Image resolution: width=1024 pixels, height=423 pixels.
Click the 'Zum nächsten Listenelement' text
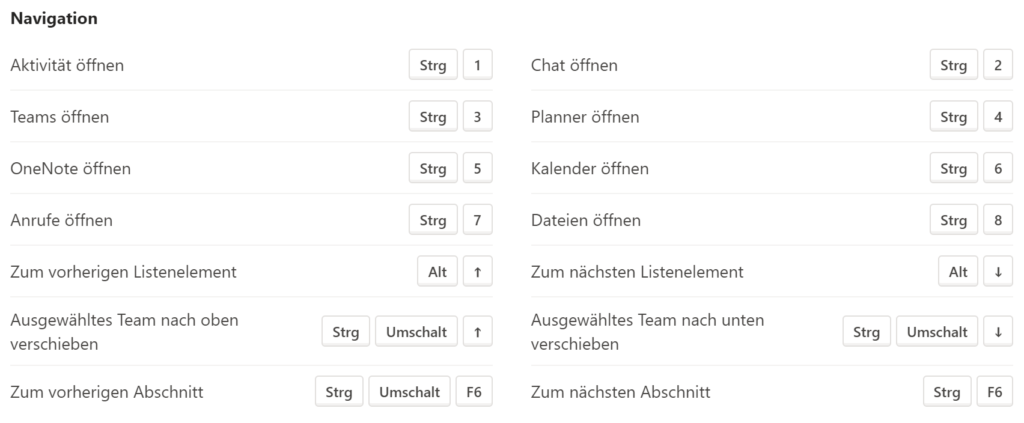[x=637, y=272]
